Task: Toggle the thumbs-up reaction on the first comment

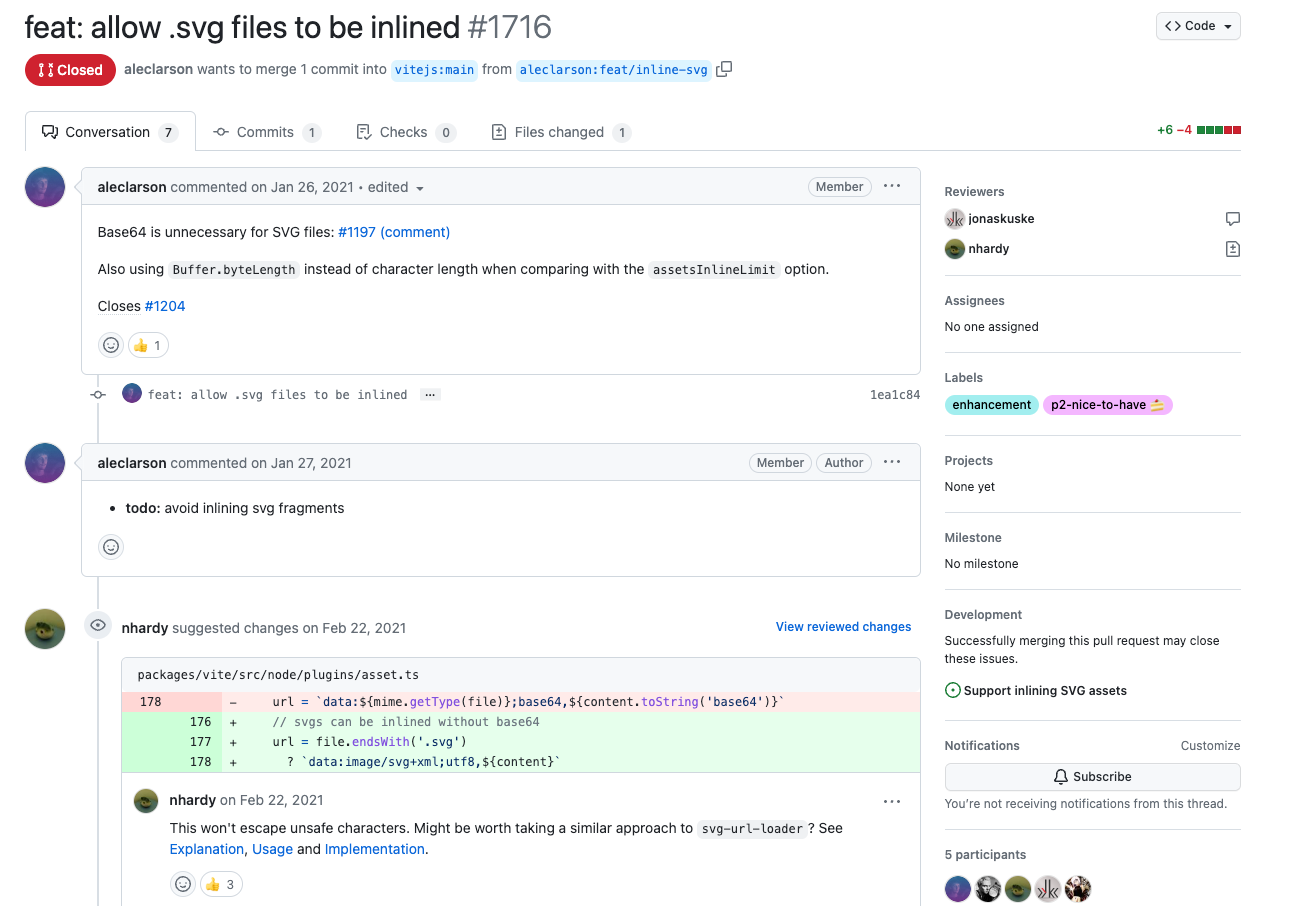Action: 147,344
